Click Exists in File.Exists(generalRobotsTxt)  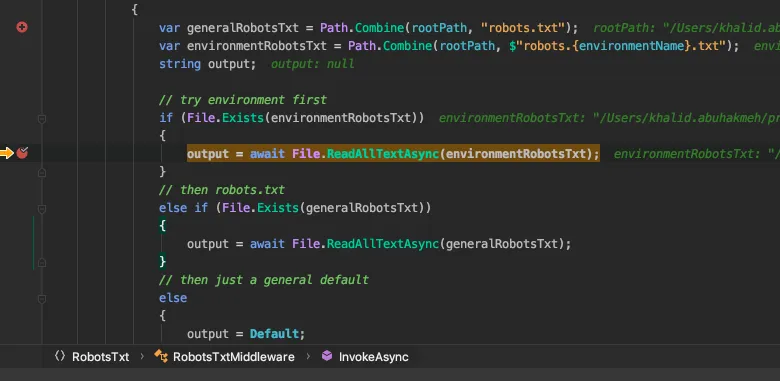[x=278, y=208]
